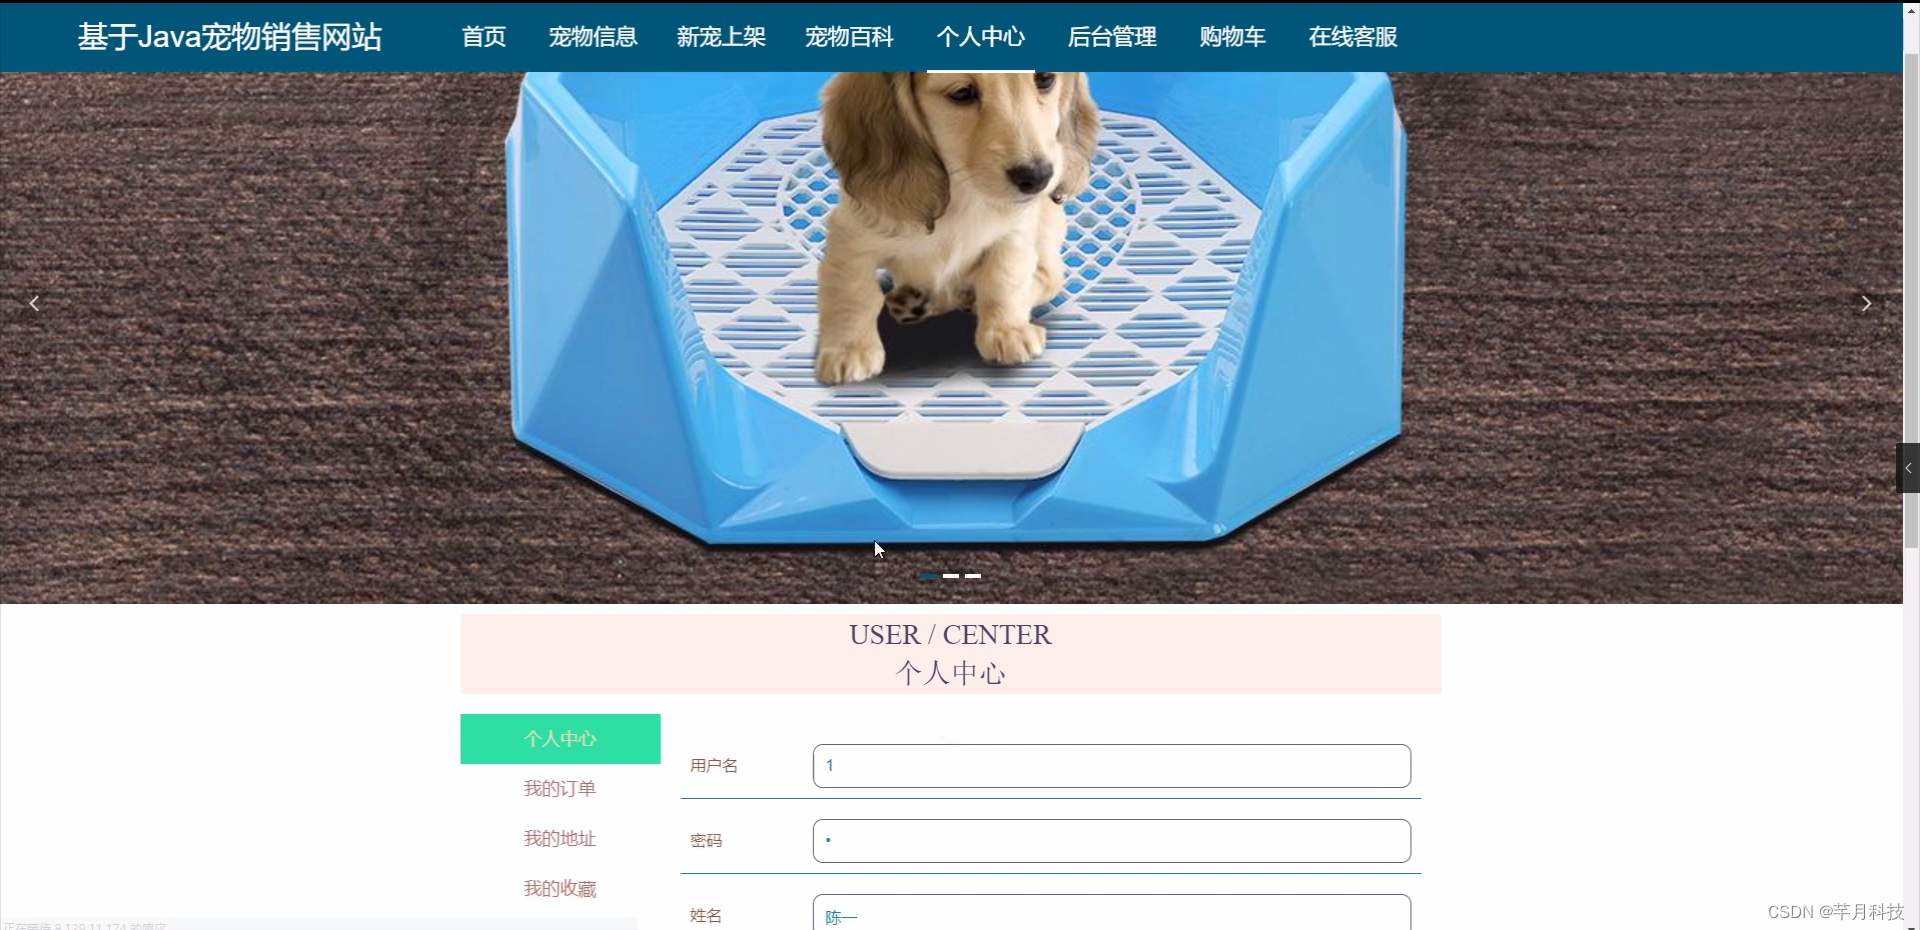This screenshot has height=930, width=1920.
Task: Select second carousel indicator dash
Action: [x=951, y=576]
